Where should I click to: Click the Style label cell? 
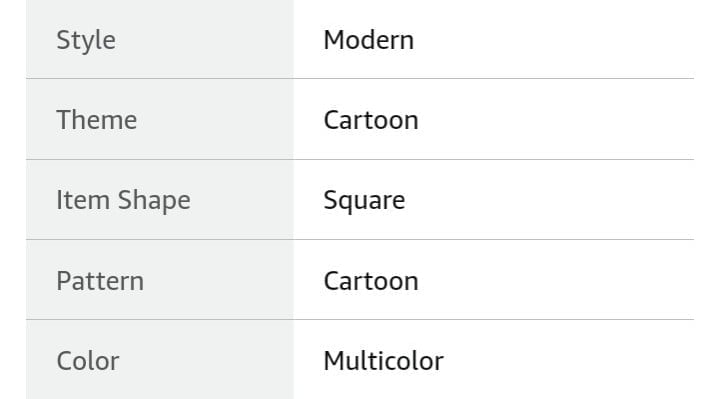click(160, 39)
